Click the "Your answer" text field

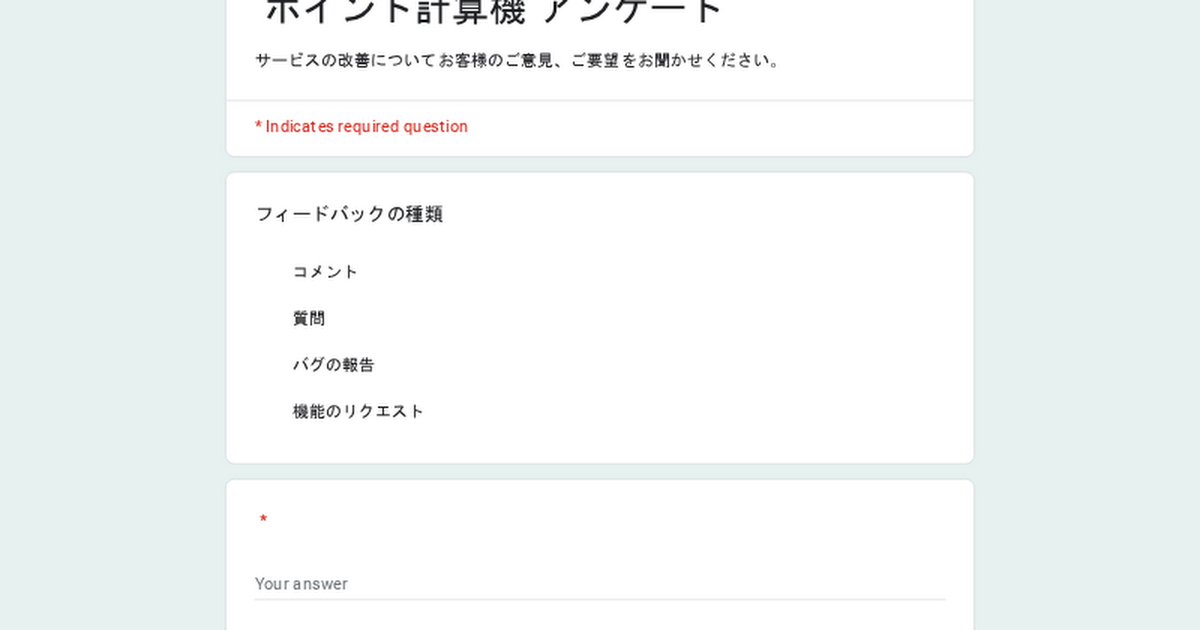(x=600, y=583)
